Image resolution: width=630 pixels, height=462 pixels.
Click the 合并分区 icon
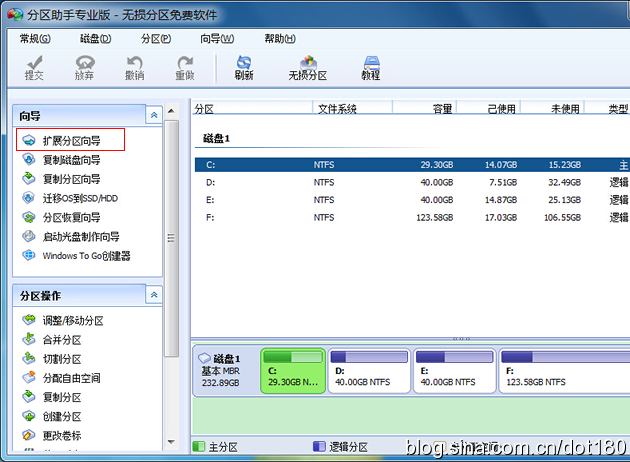point(29,339)
